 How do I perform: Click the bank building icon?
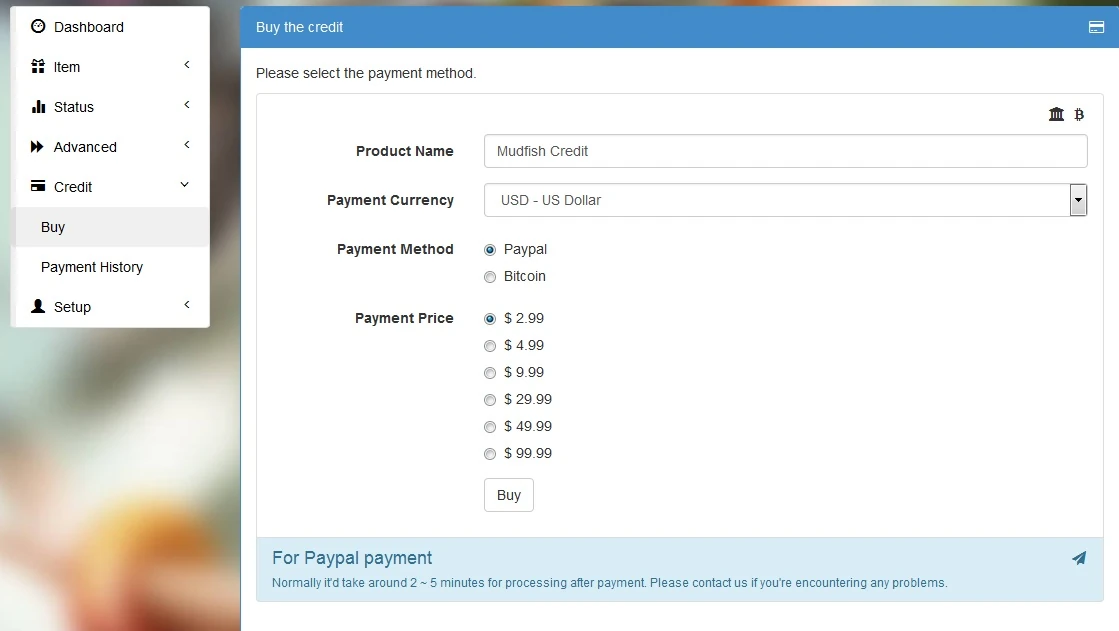pos(1056,115)
